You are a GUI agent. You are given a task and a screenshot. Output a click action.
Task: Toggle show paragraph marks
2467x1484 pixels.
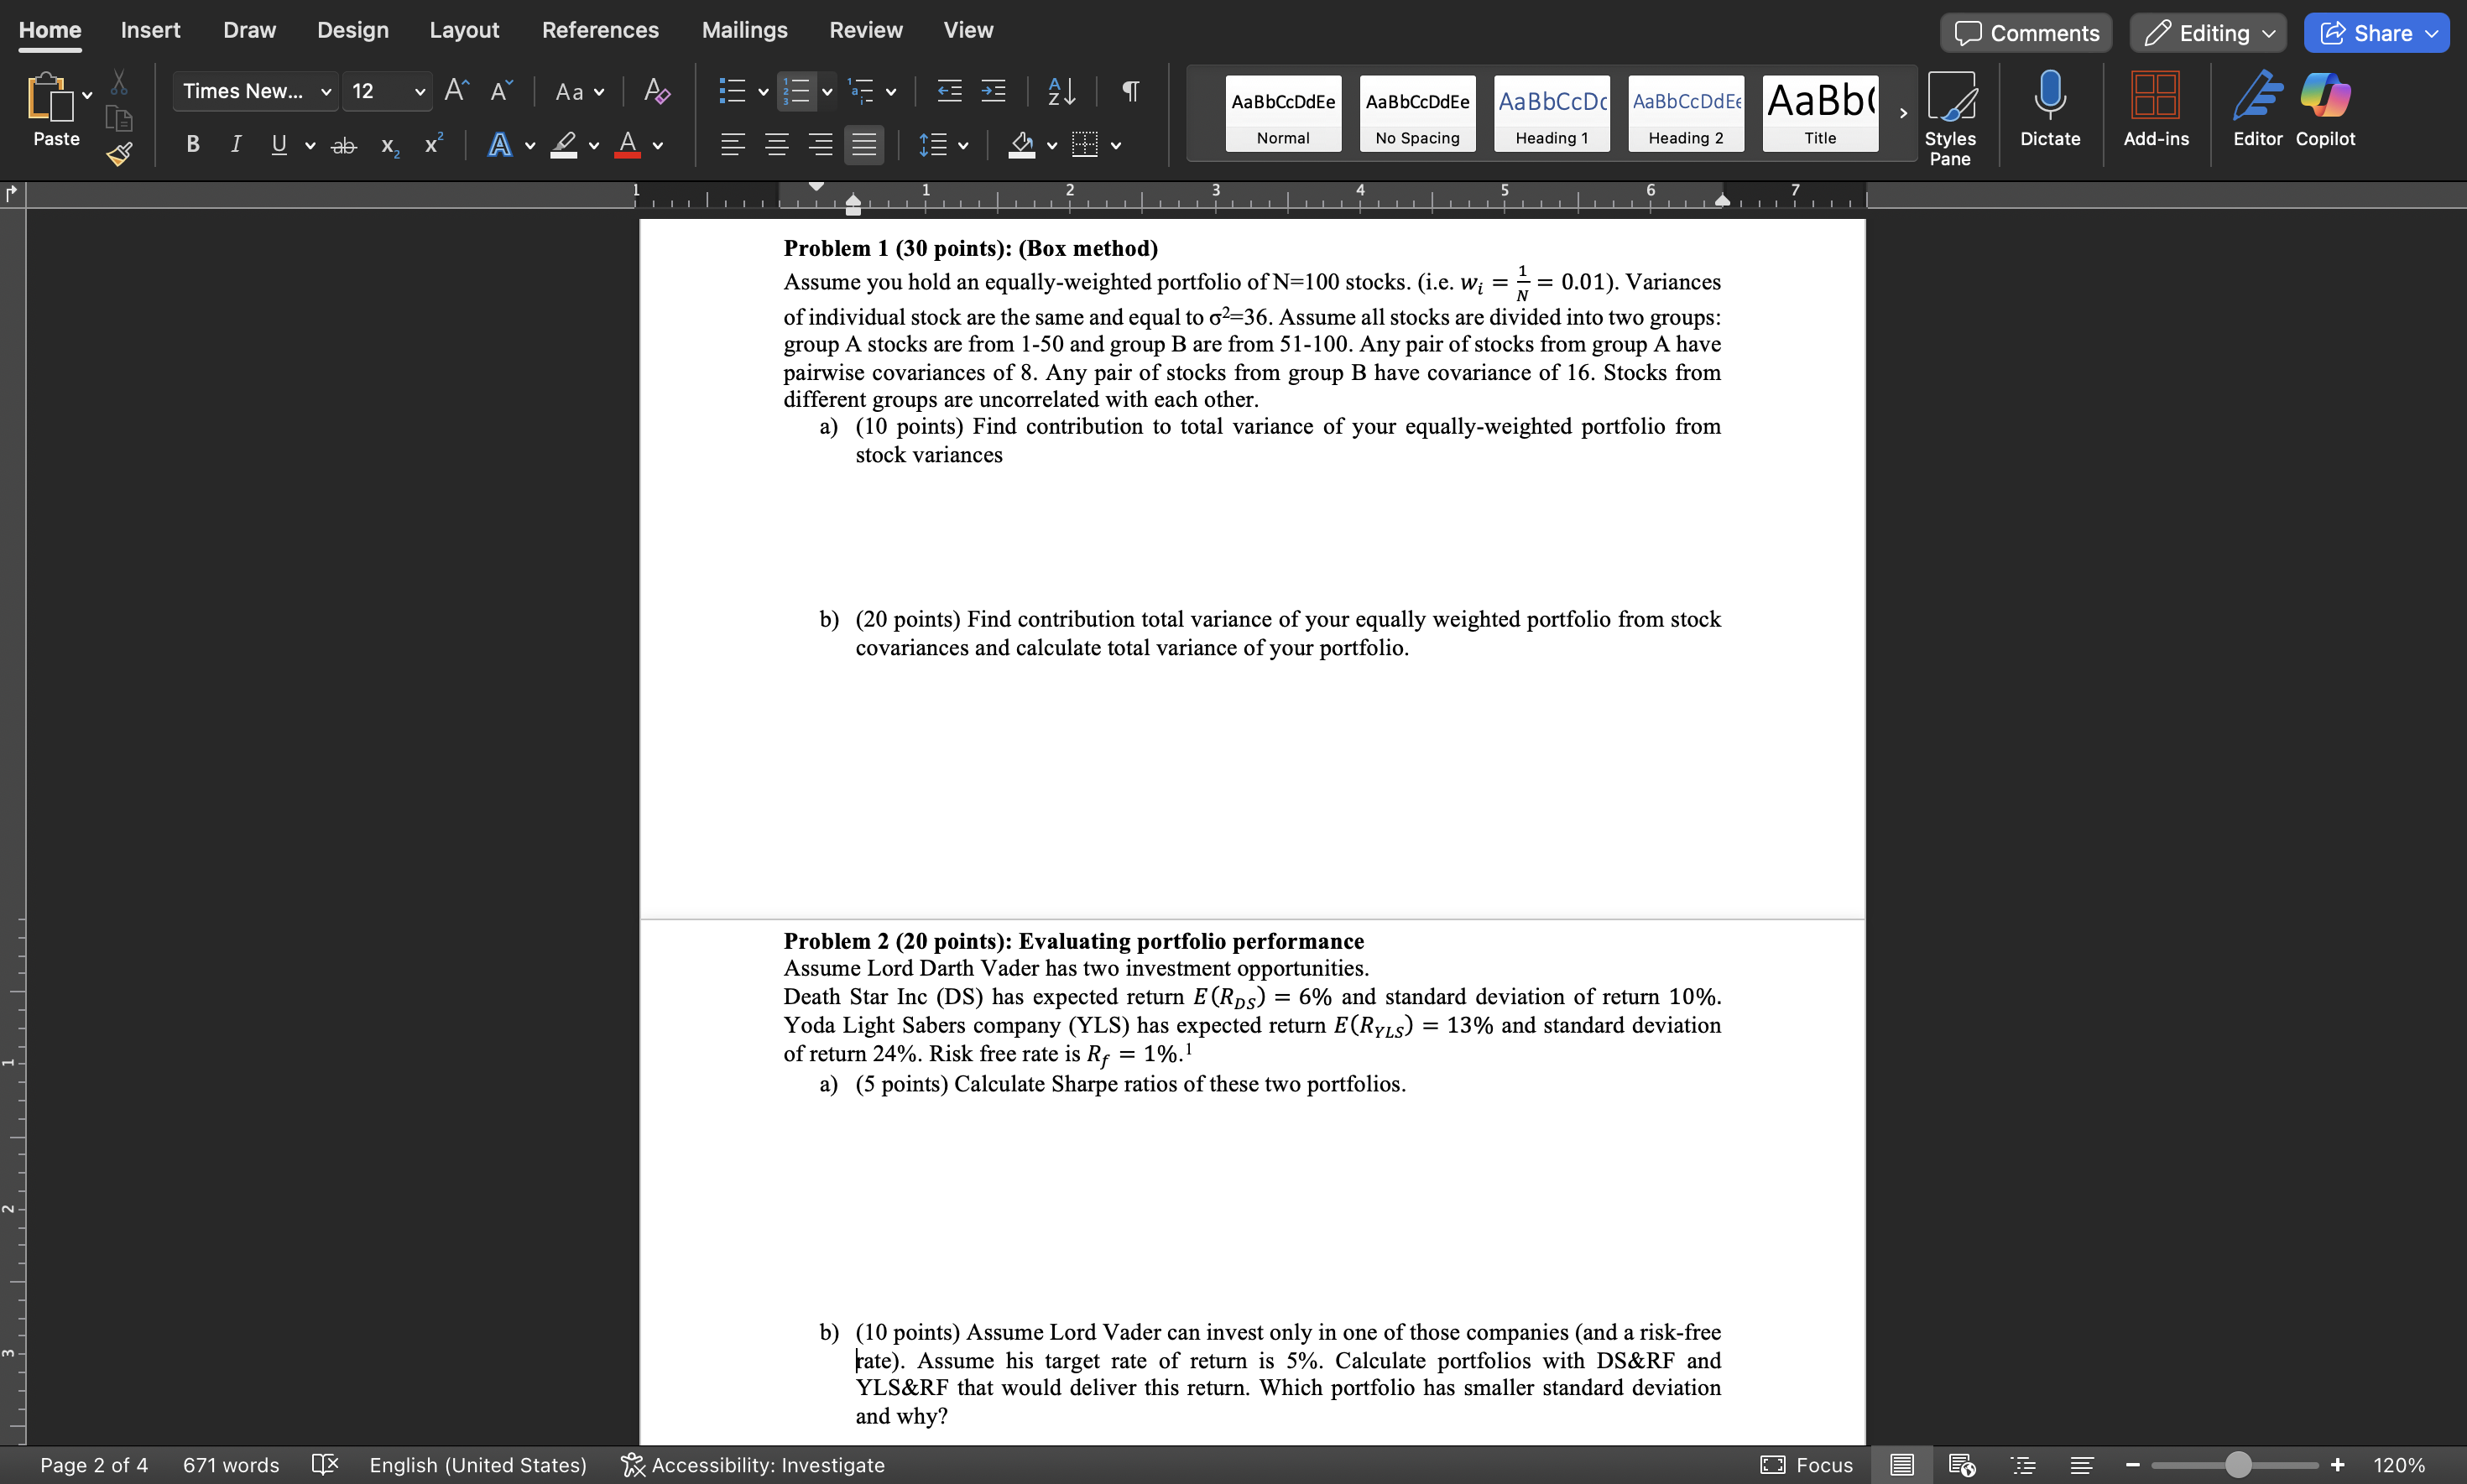point(1130,91)
